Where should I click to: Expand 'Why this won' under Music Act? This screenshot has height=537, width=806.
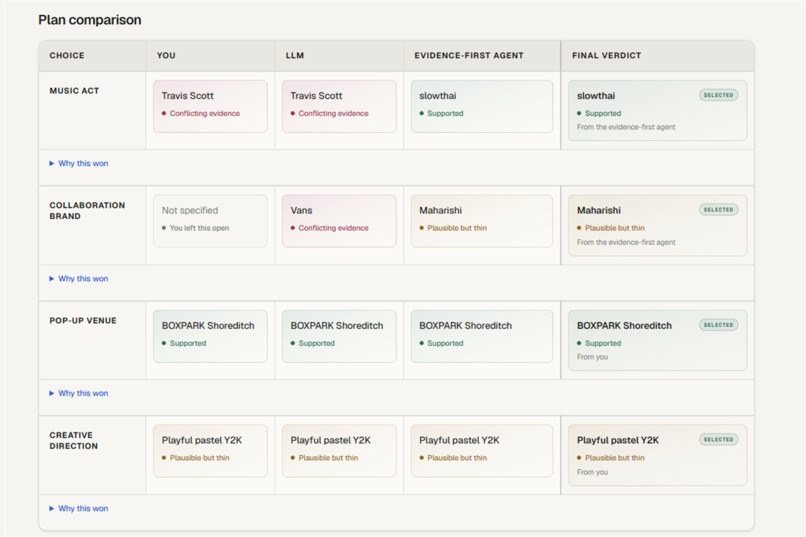(x=79, y=163)
